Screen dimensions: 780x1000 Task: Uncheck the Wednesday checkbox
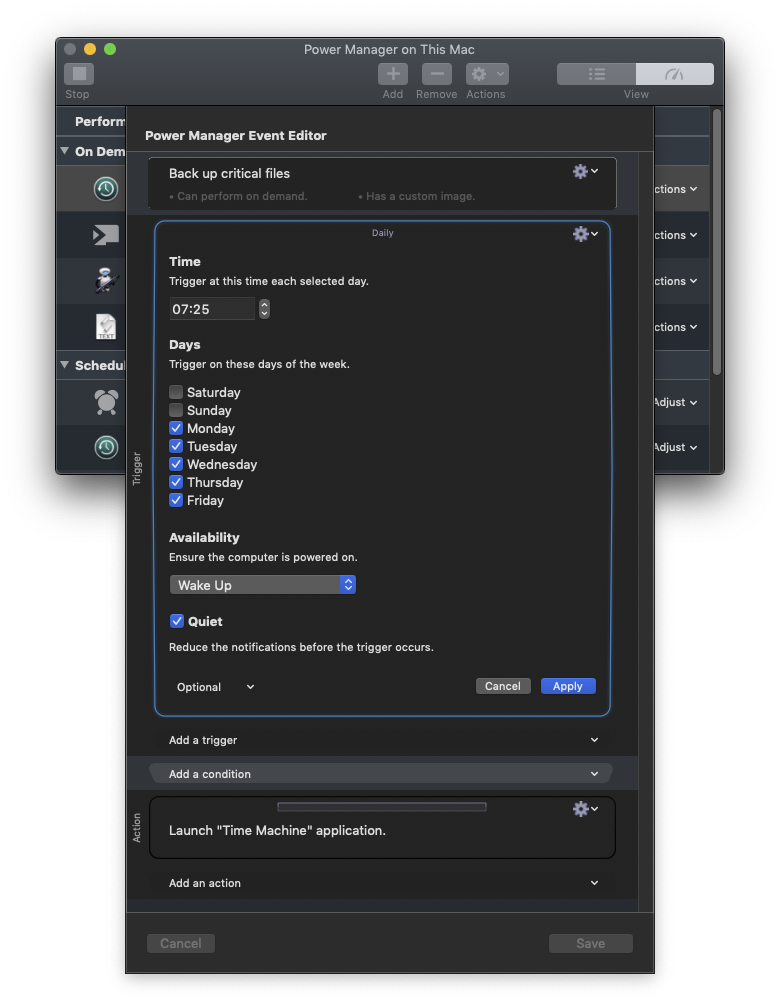click(x=176, y=464)
